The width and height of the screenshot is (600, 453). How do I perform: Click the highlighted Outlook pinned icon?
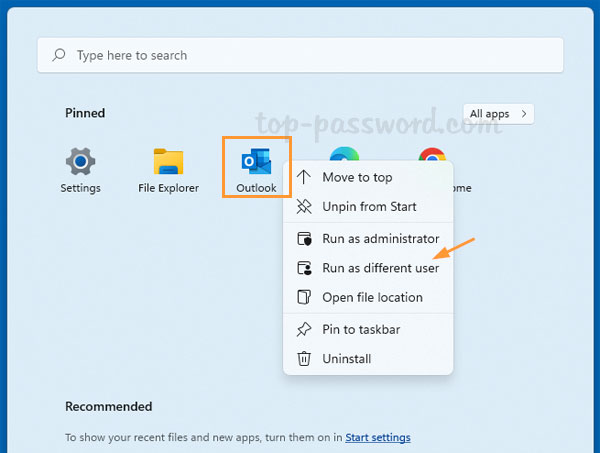257,162
